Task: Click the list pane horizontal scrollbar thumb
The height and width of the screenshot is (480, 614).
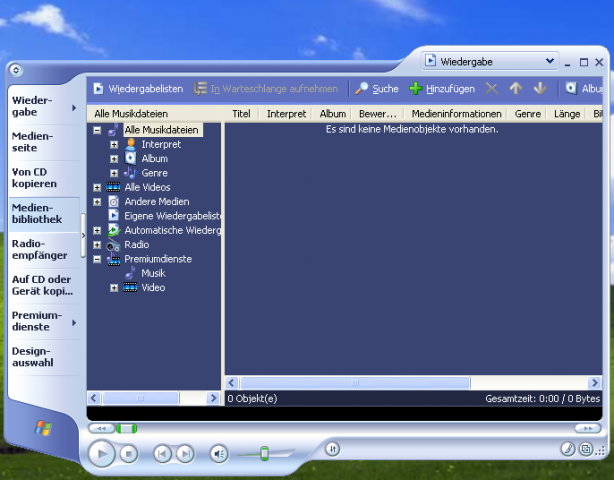Action: [355, 383]
